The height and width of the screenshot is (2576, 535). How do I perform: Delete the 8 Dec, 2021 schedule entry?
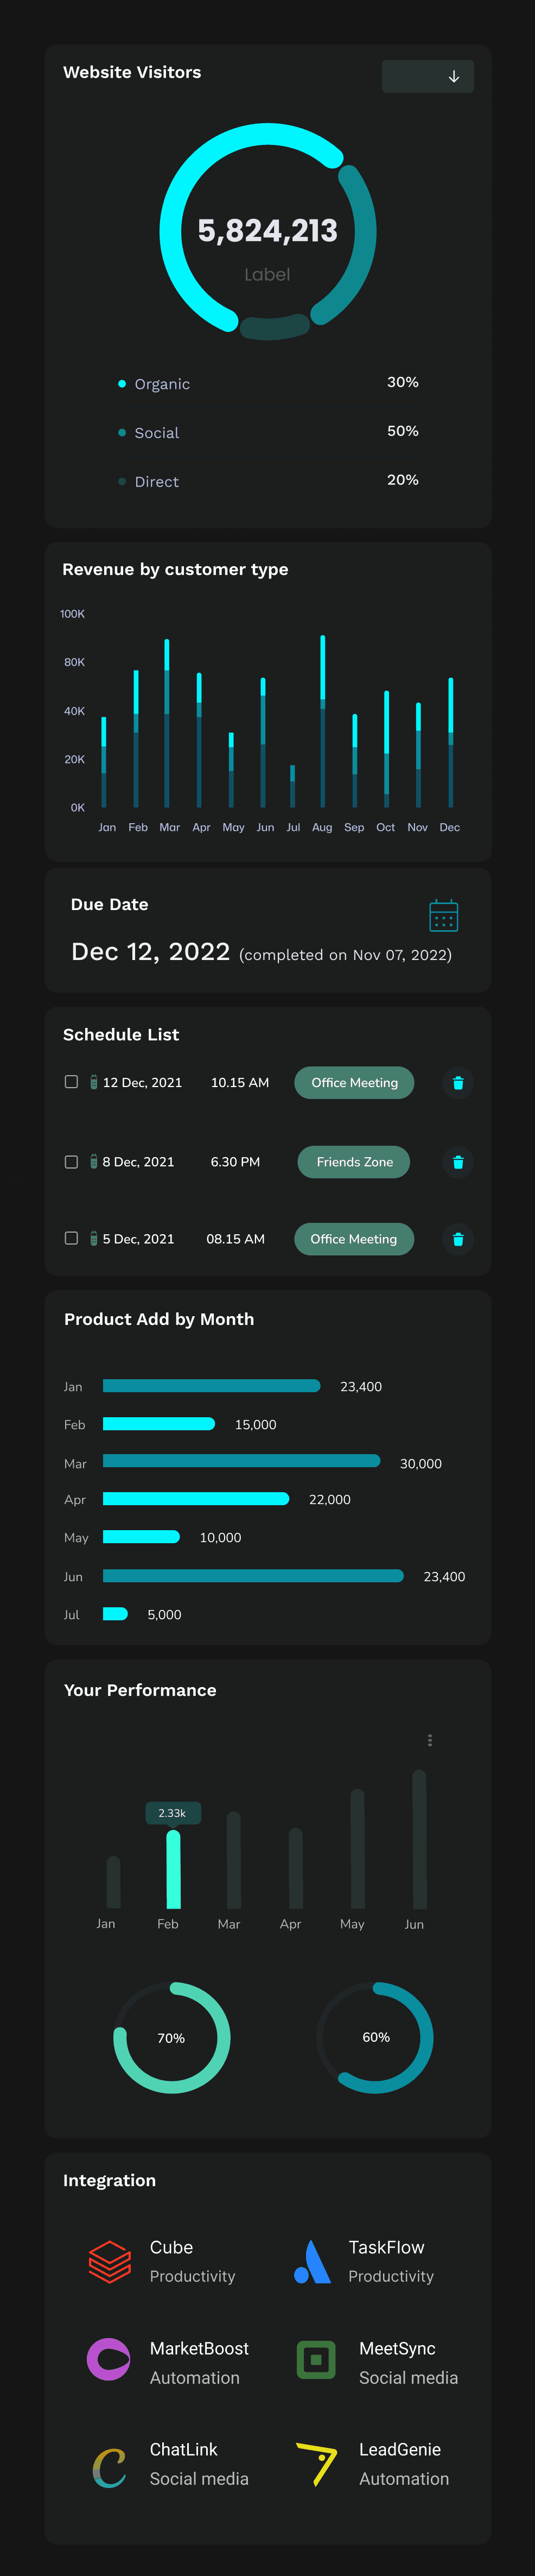click(458, 1162)
